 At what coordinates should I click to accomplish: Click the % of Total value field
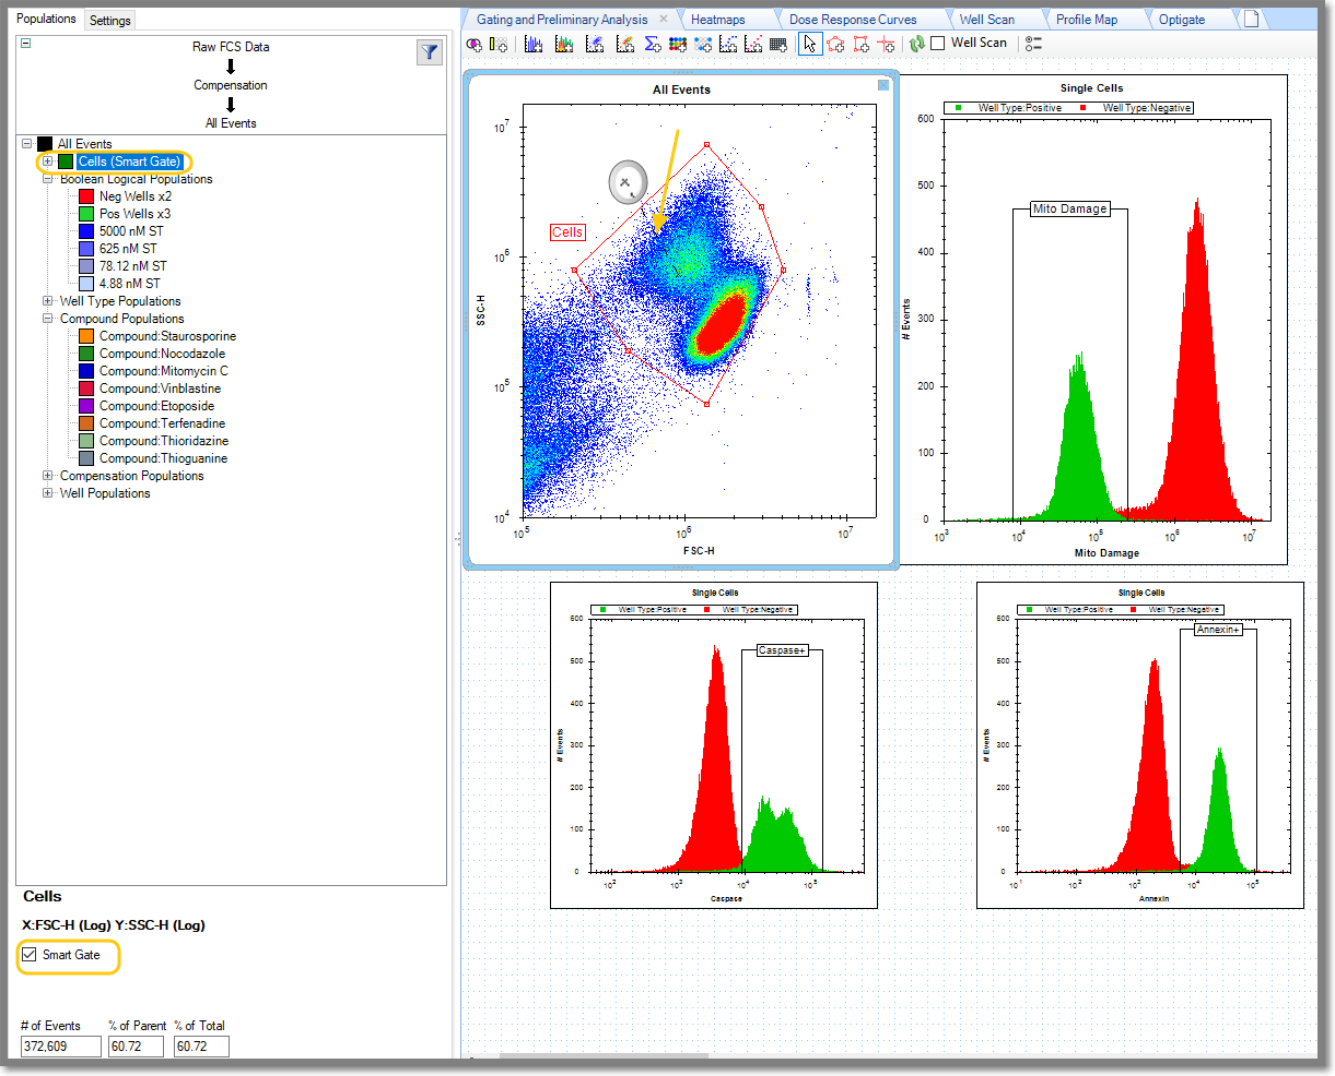(x=201, y=1046)
